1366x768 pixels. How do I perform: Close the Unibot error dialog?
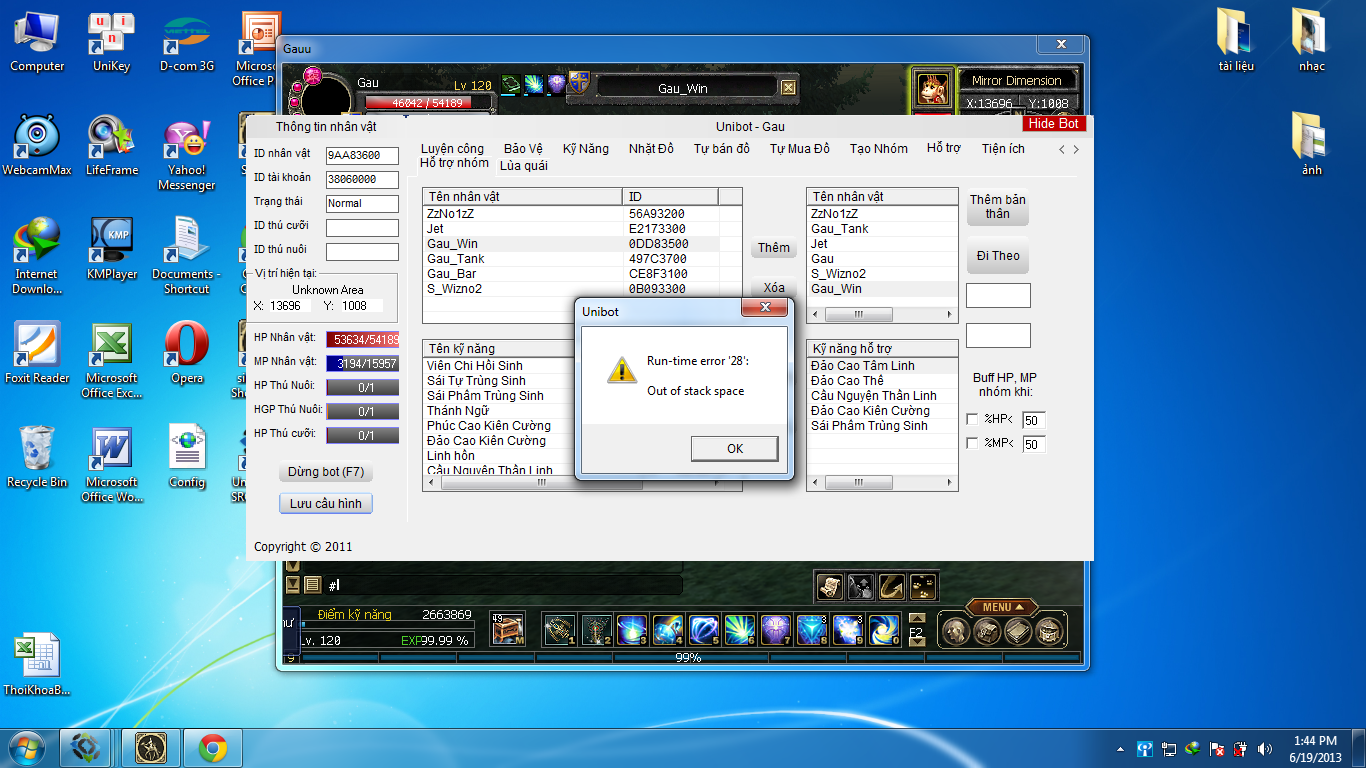(x=765, y=308)
